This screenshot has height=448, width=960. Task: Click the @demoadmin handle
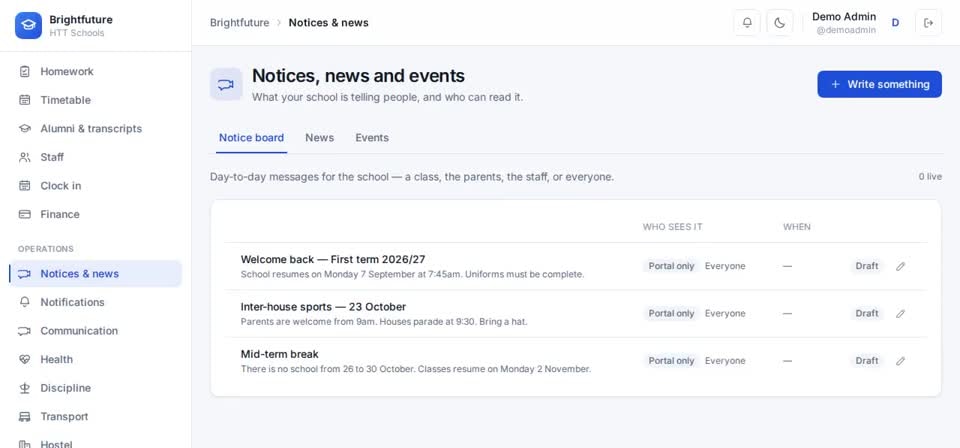tap(846, 30)
